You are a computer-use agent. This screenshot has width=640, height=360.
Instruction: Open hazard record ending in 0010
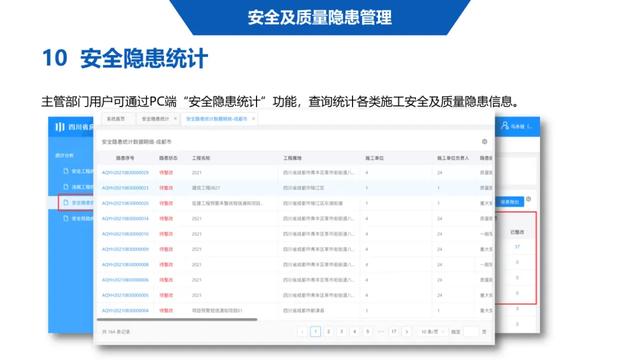click(125, 234)
